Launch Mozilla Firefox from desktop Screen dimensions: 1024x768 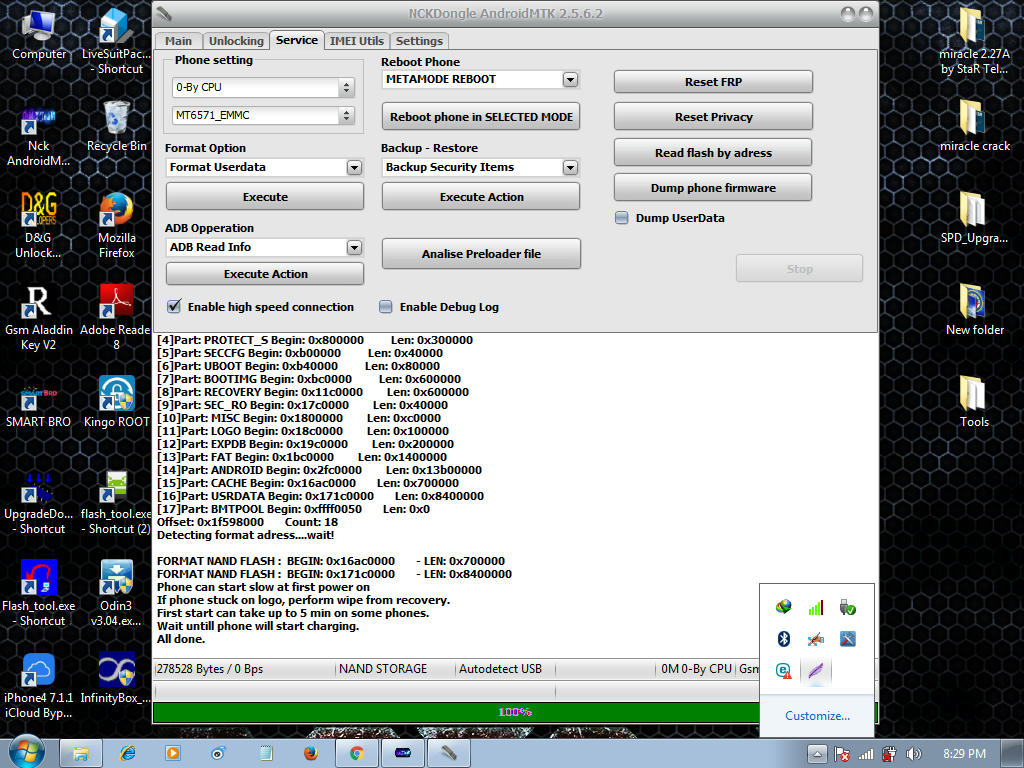coord(116,226)
